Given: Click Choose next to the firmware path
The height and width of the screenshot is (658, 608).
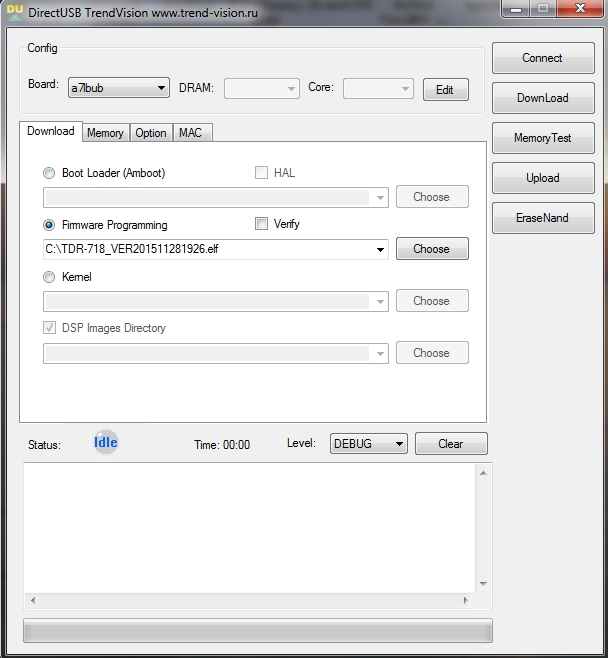Looking at the screenshot, I should pyautogui.click(x=431, y=249).
